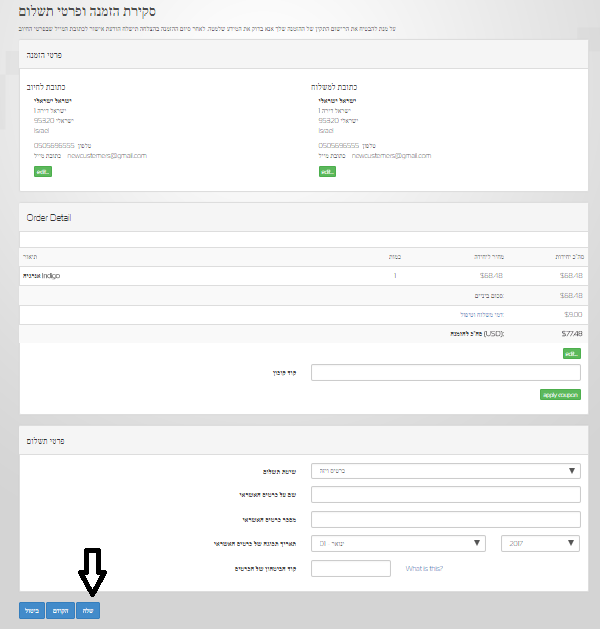Click edit button under billing address
Viewport: 600px width, 629px height.
pos(42,171)
